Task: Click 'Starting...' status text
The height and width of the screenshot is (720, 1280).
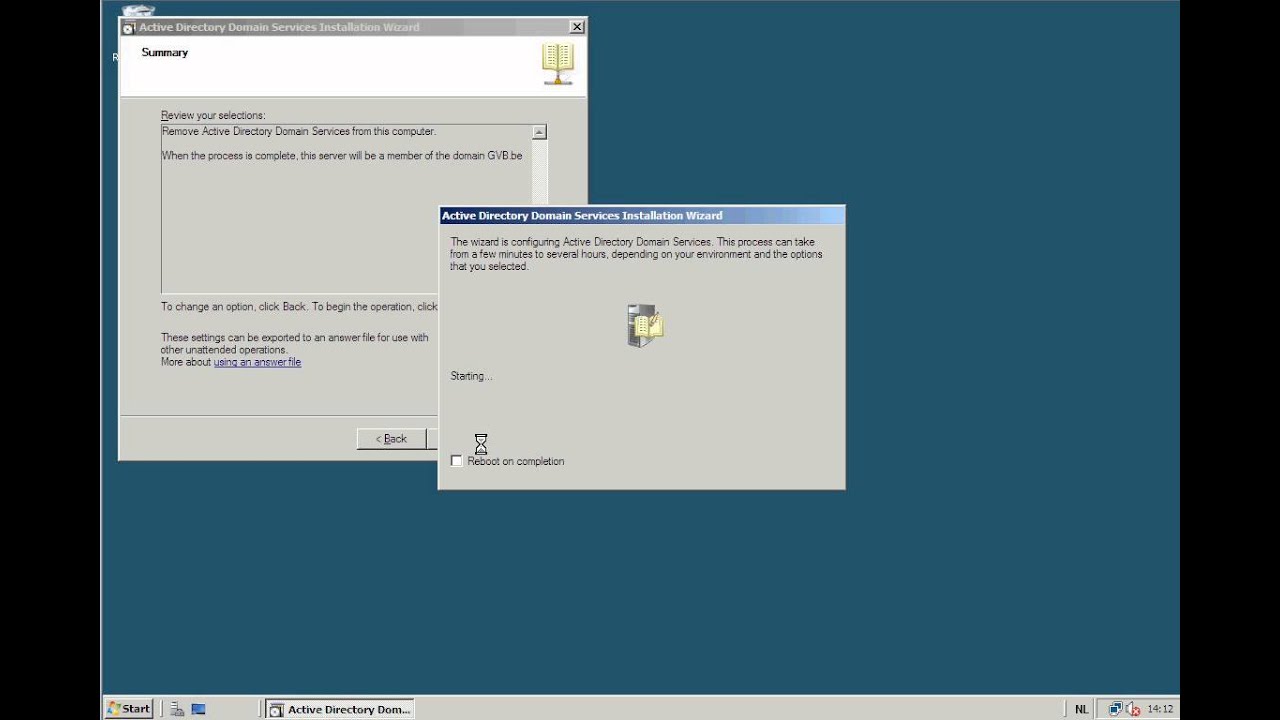Action: coord(472,376)
